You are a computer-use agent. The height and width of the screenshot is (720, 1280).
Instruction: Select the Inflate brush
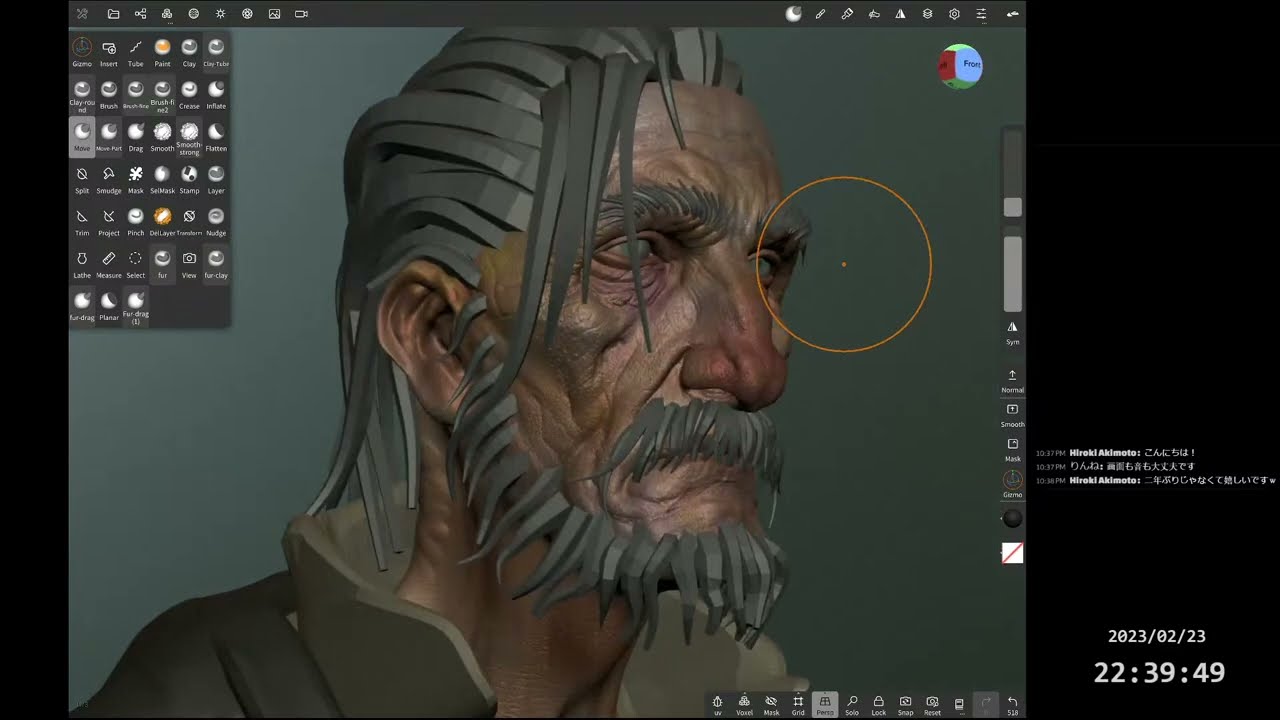click(216, 94)
